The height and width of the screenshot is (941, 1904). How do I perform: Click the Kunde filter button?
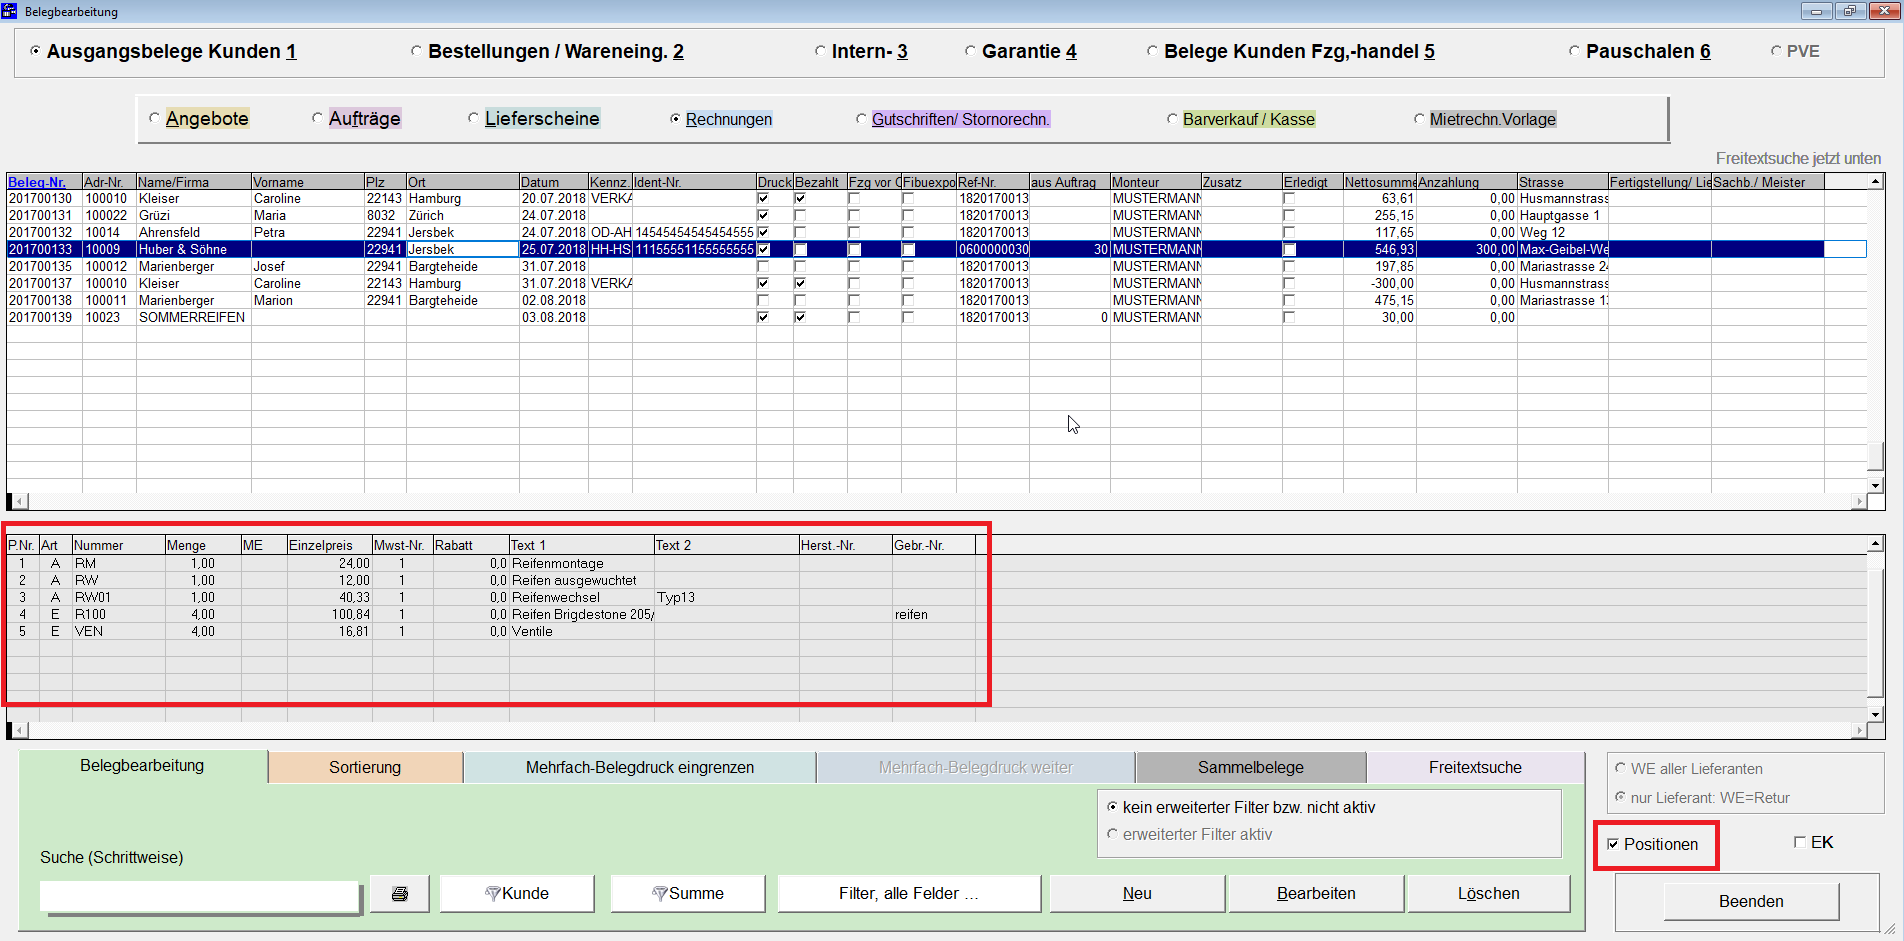point(517,893)
